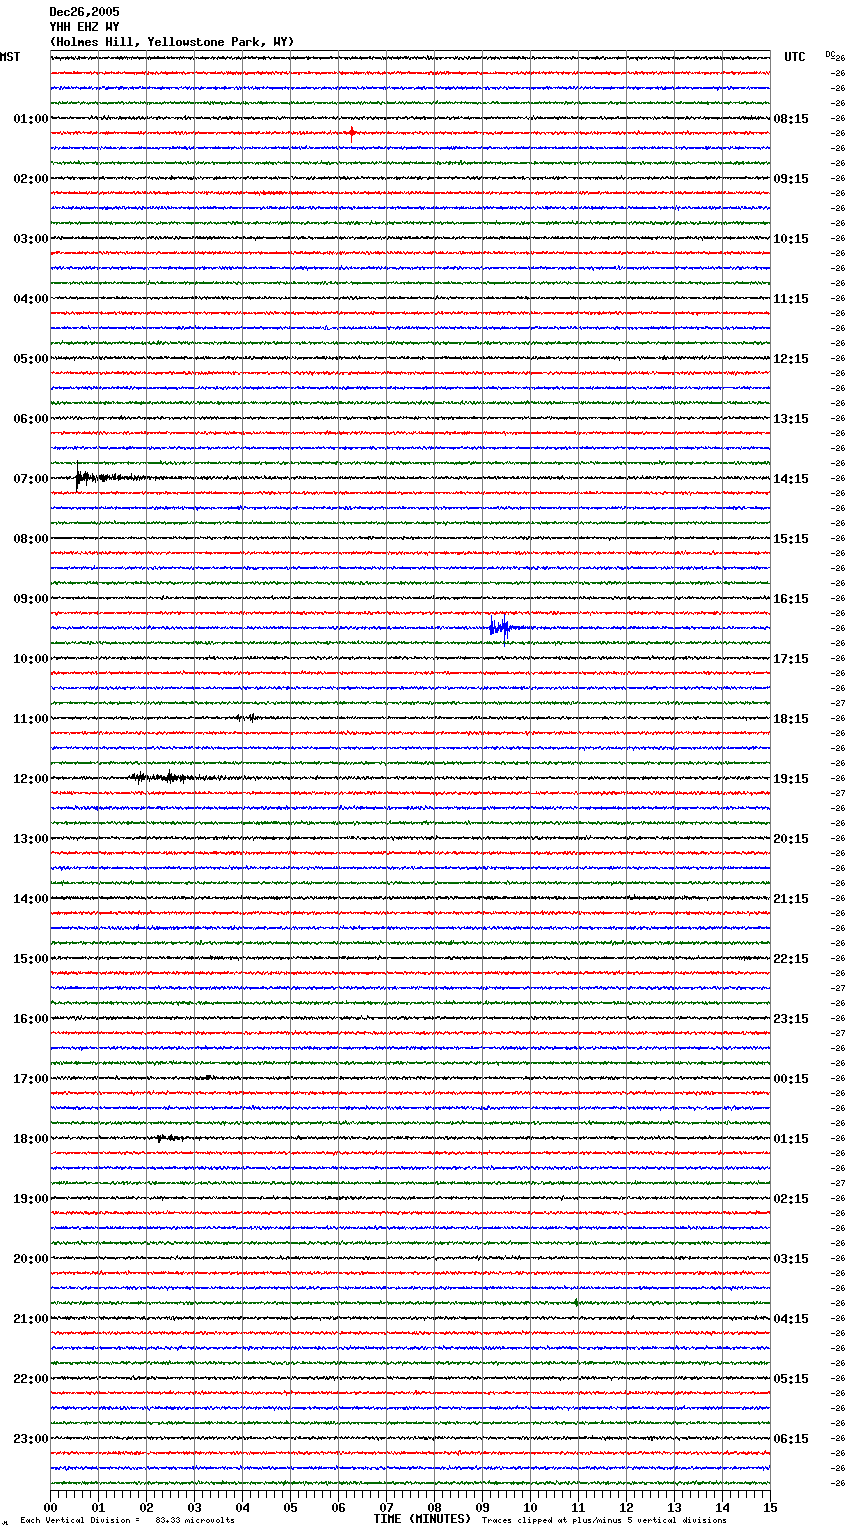Click the x-axis minute label '01'
850x1534 pixels.
point(98,1508)
